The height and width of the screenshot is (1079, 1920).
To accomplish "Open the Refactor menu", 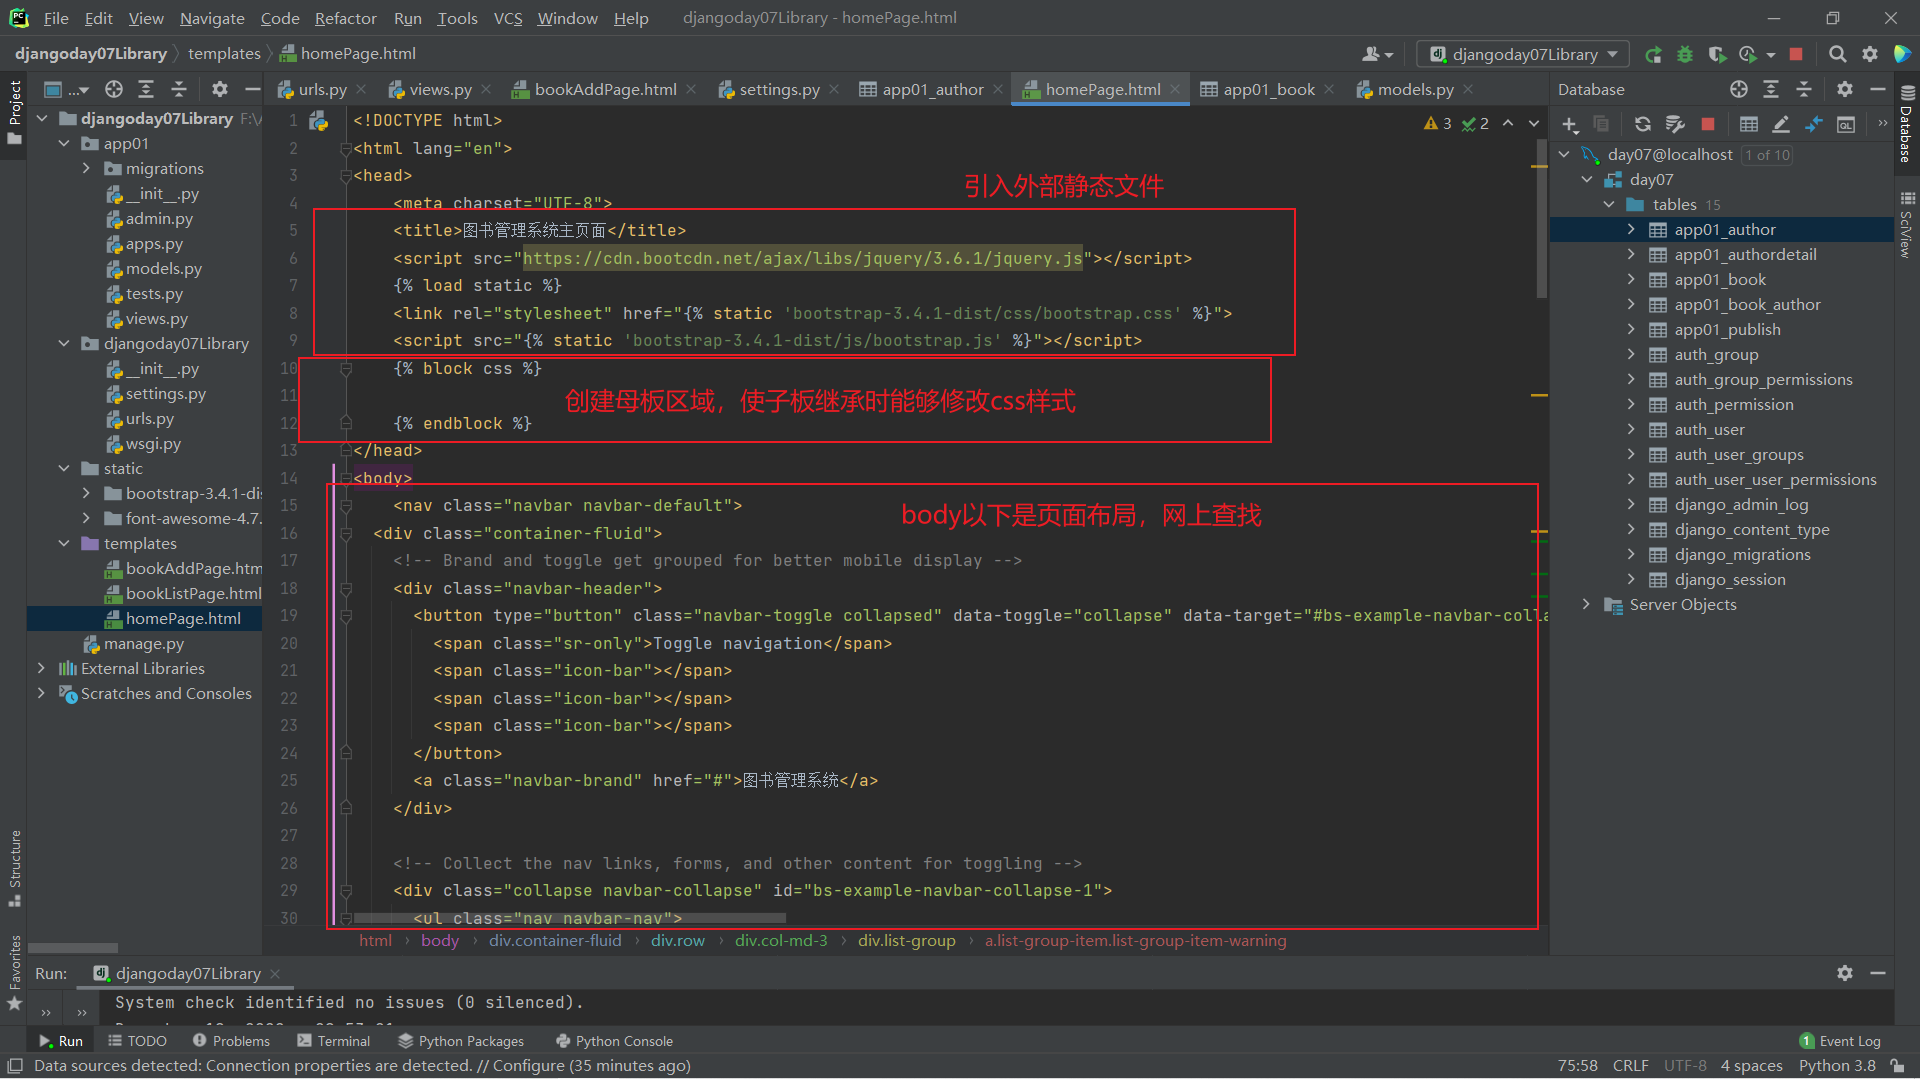I will (x=345, y=18).
